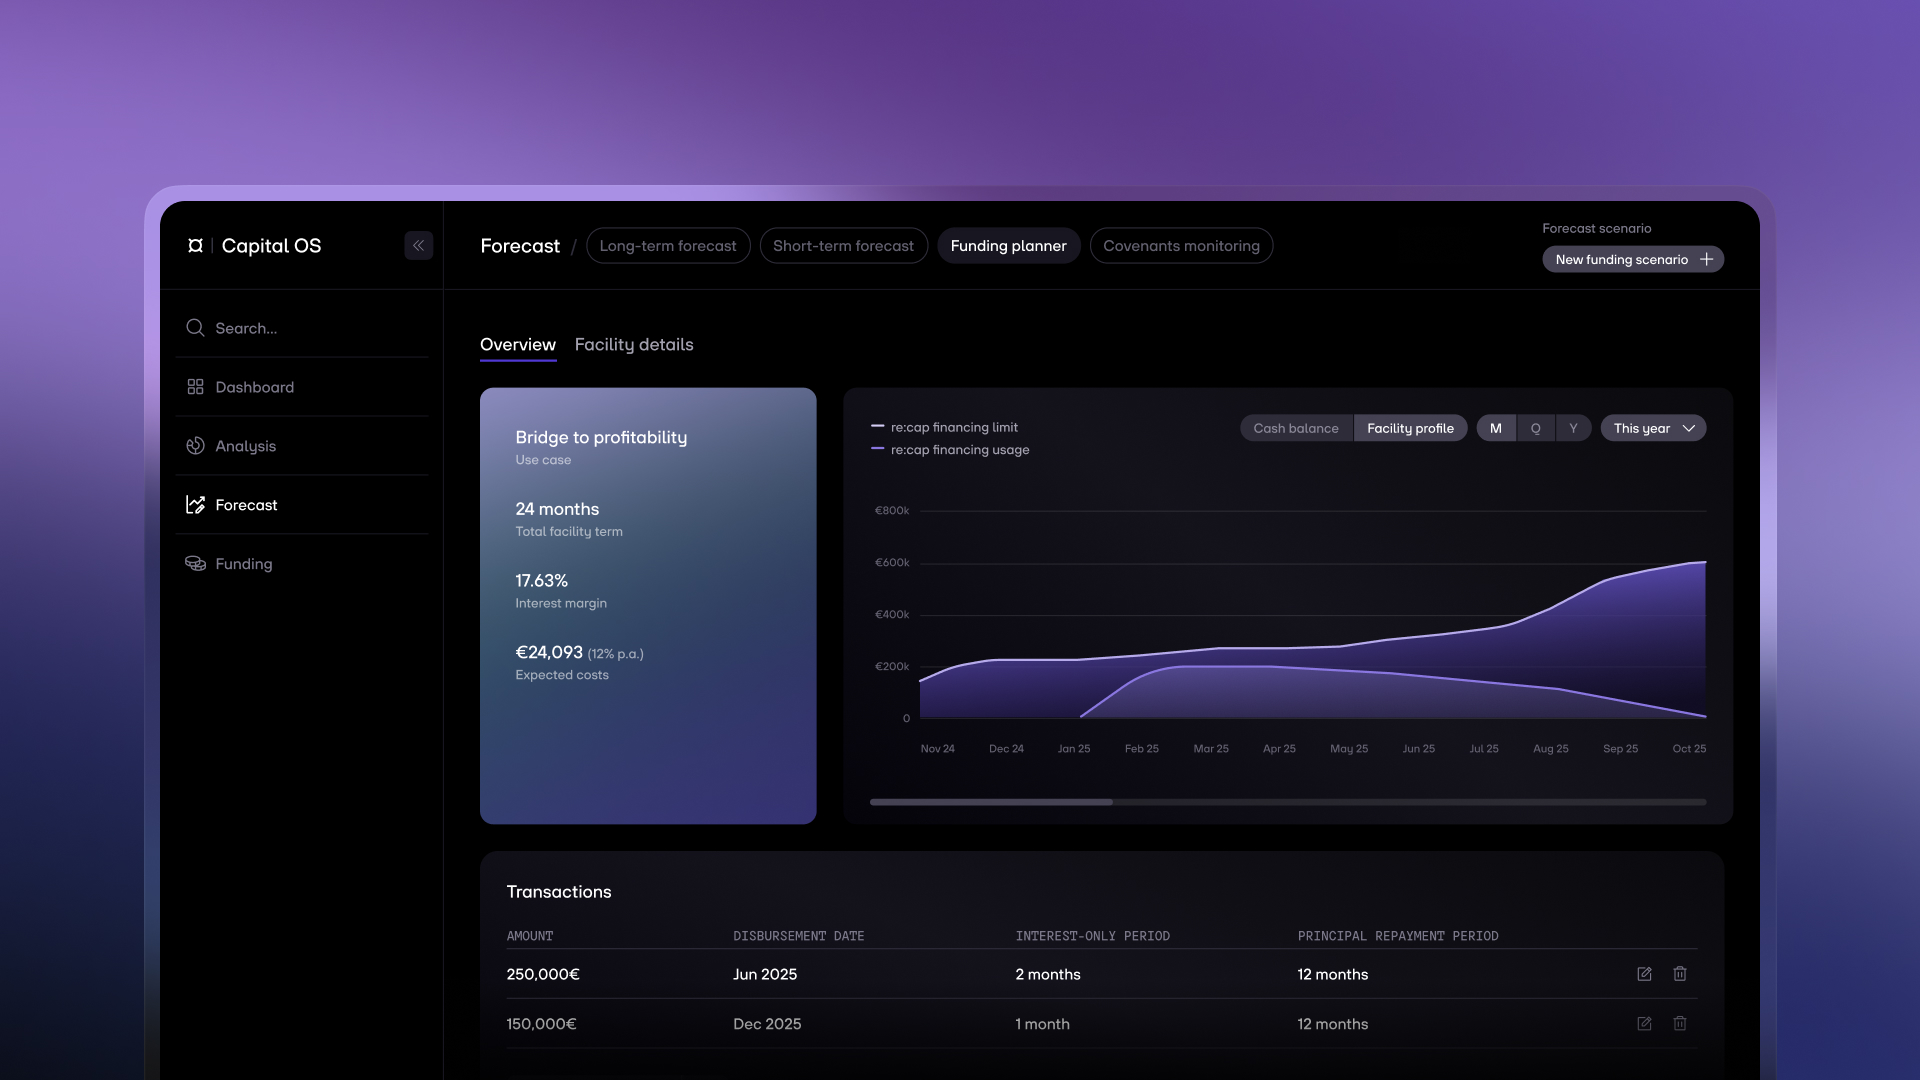
Task: Delete the 150,000€ transaction
Action: 1680,1024
